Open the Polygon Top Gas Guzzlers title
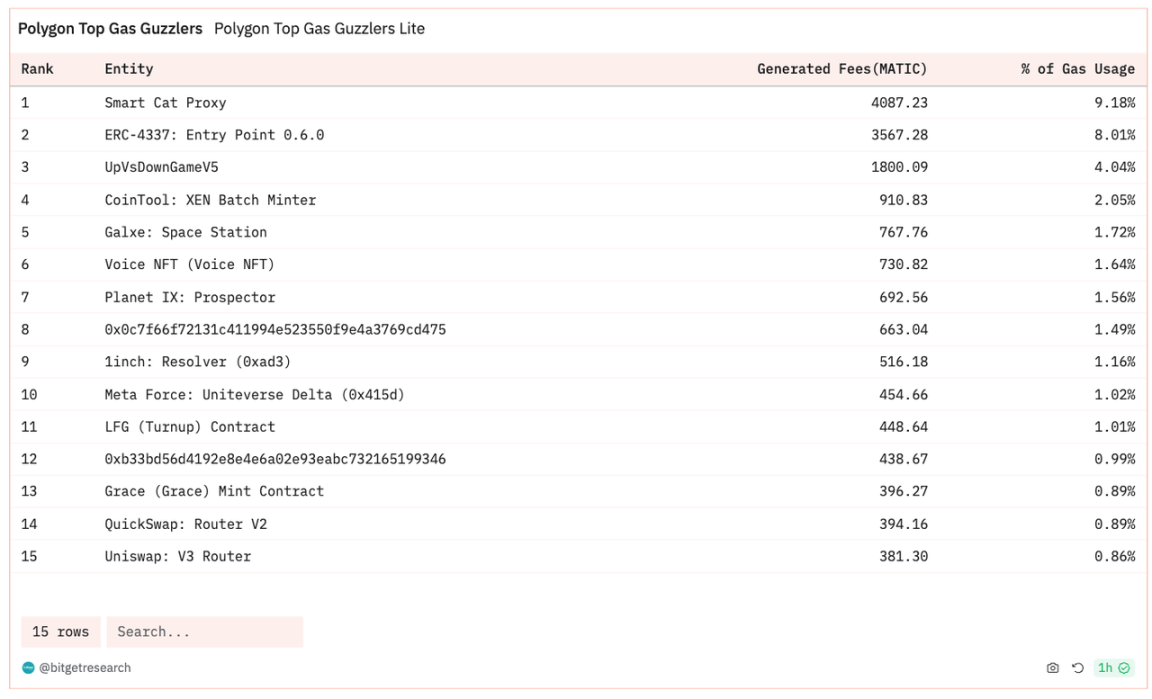Screen dimensions: 1152x699 coord(110,29)
